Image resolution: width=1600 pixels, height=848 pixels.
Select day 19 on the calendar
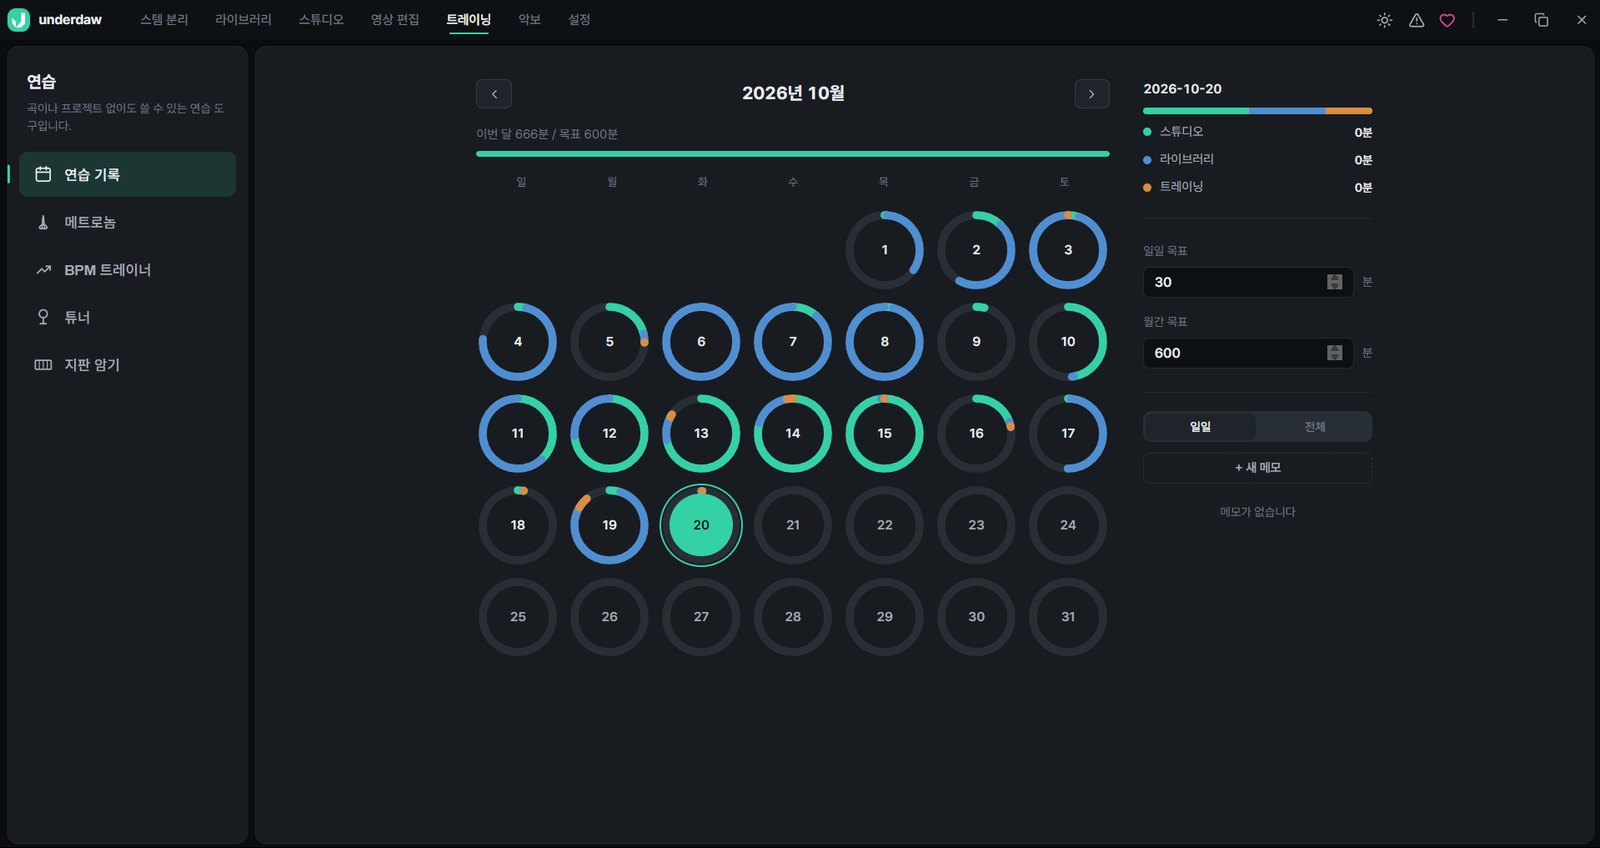(x=610, y=525)
